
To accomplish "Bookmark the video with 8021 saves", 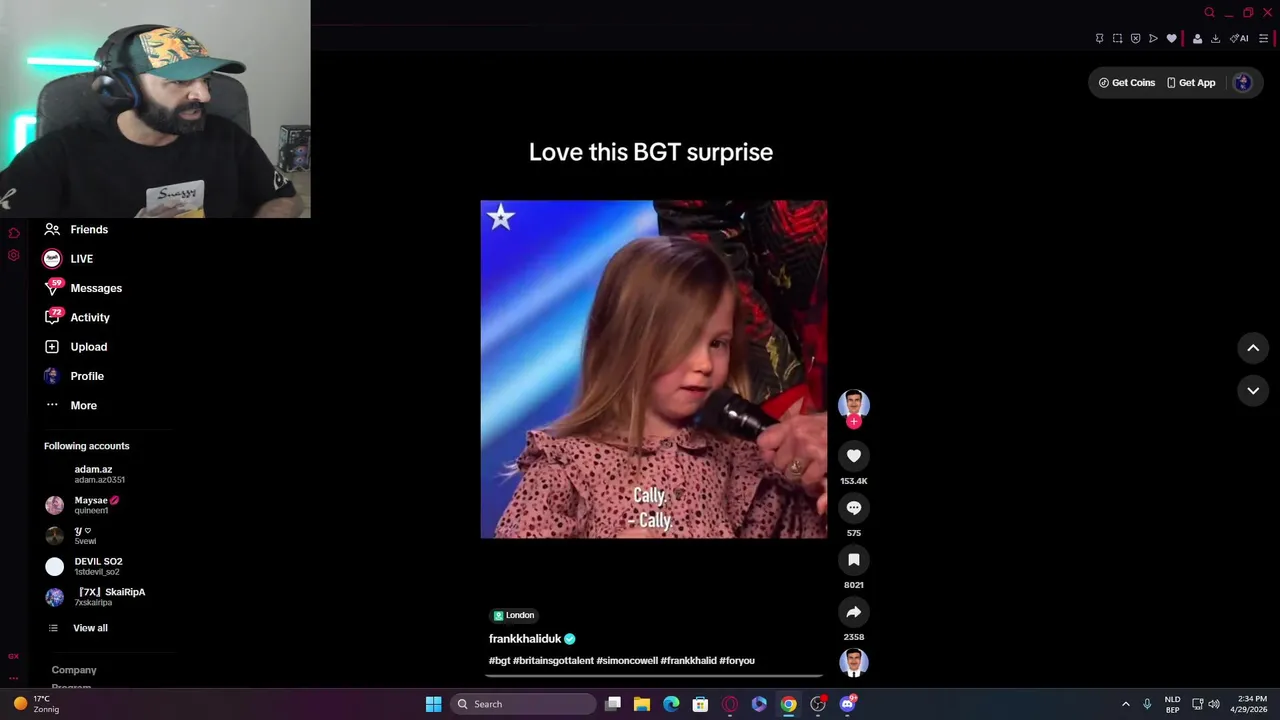I will (x=854, y=560).
